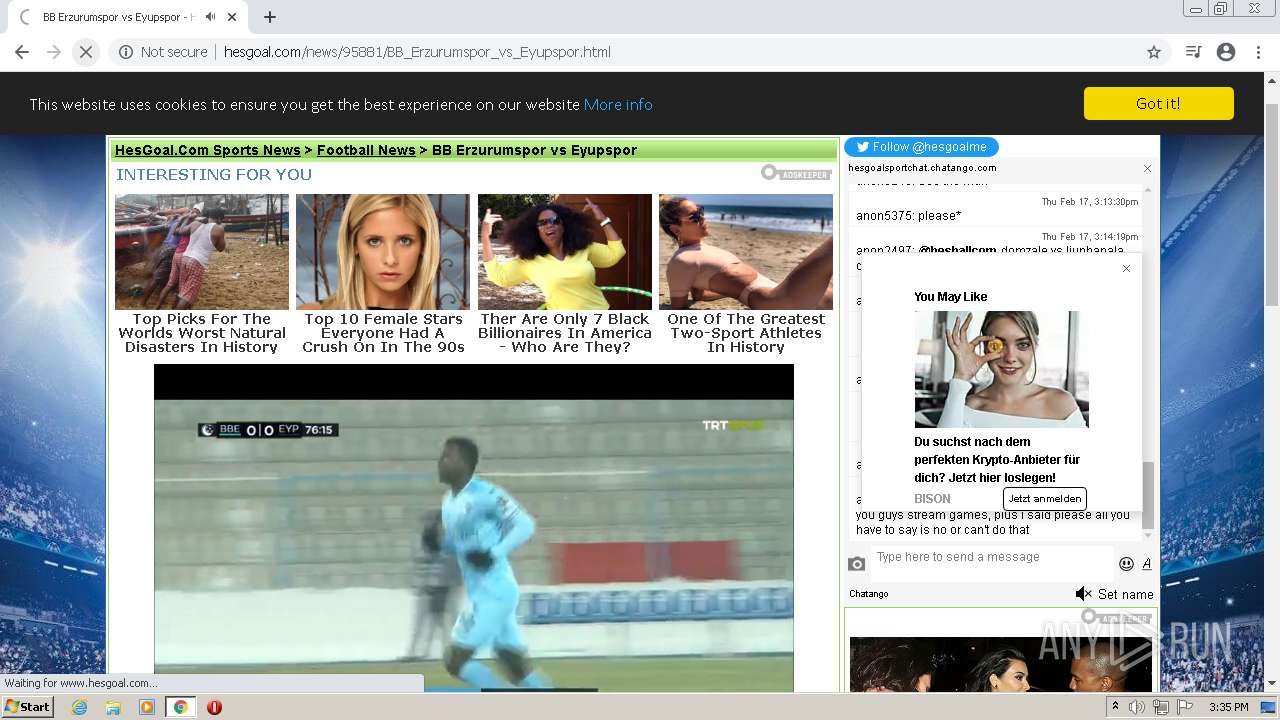Screen dimensions: 1280x720
Task: Select the BB Erzurumspor vs Eyupspor tab
Action: pos(118,17)
